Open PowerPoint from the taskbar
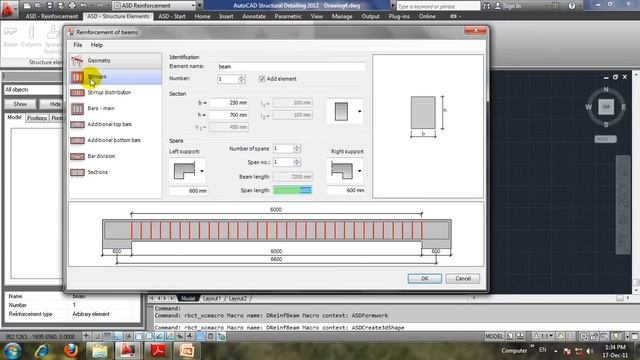The image size is (640, 360). tap(187, 351)
